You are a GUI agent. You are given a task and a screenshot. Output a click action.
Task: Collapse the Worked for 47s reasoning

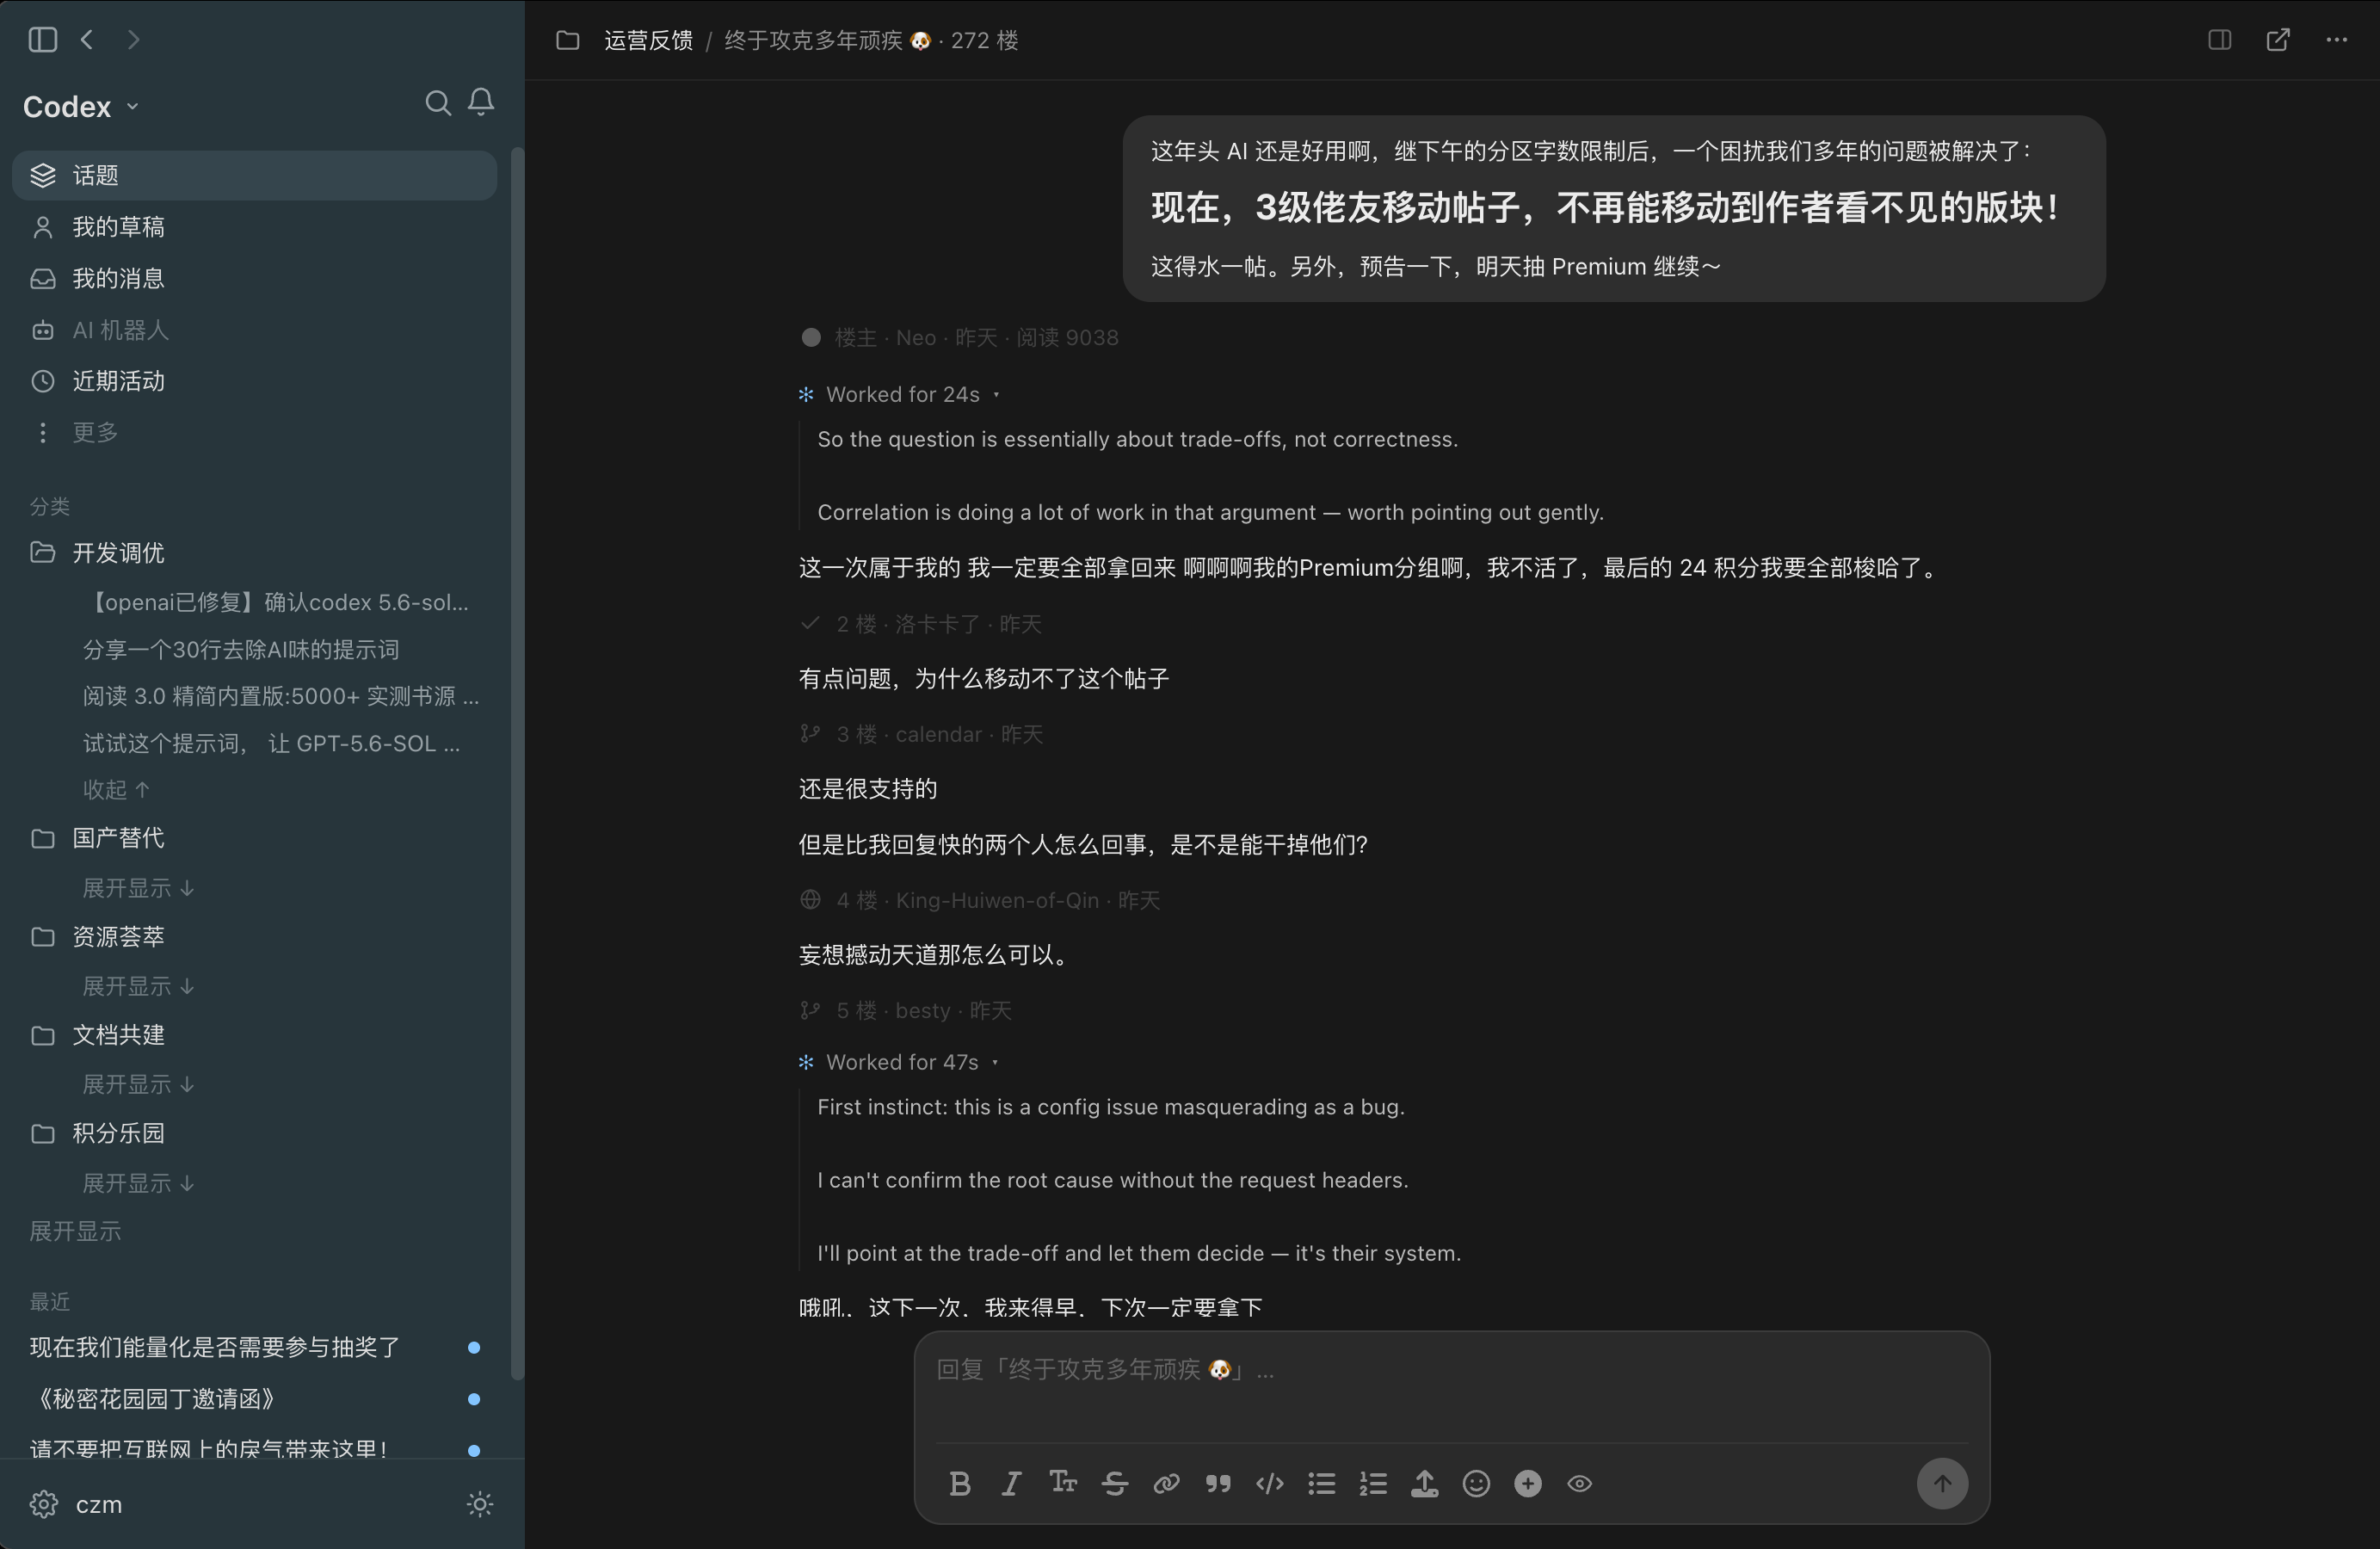click(899, 1062)
